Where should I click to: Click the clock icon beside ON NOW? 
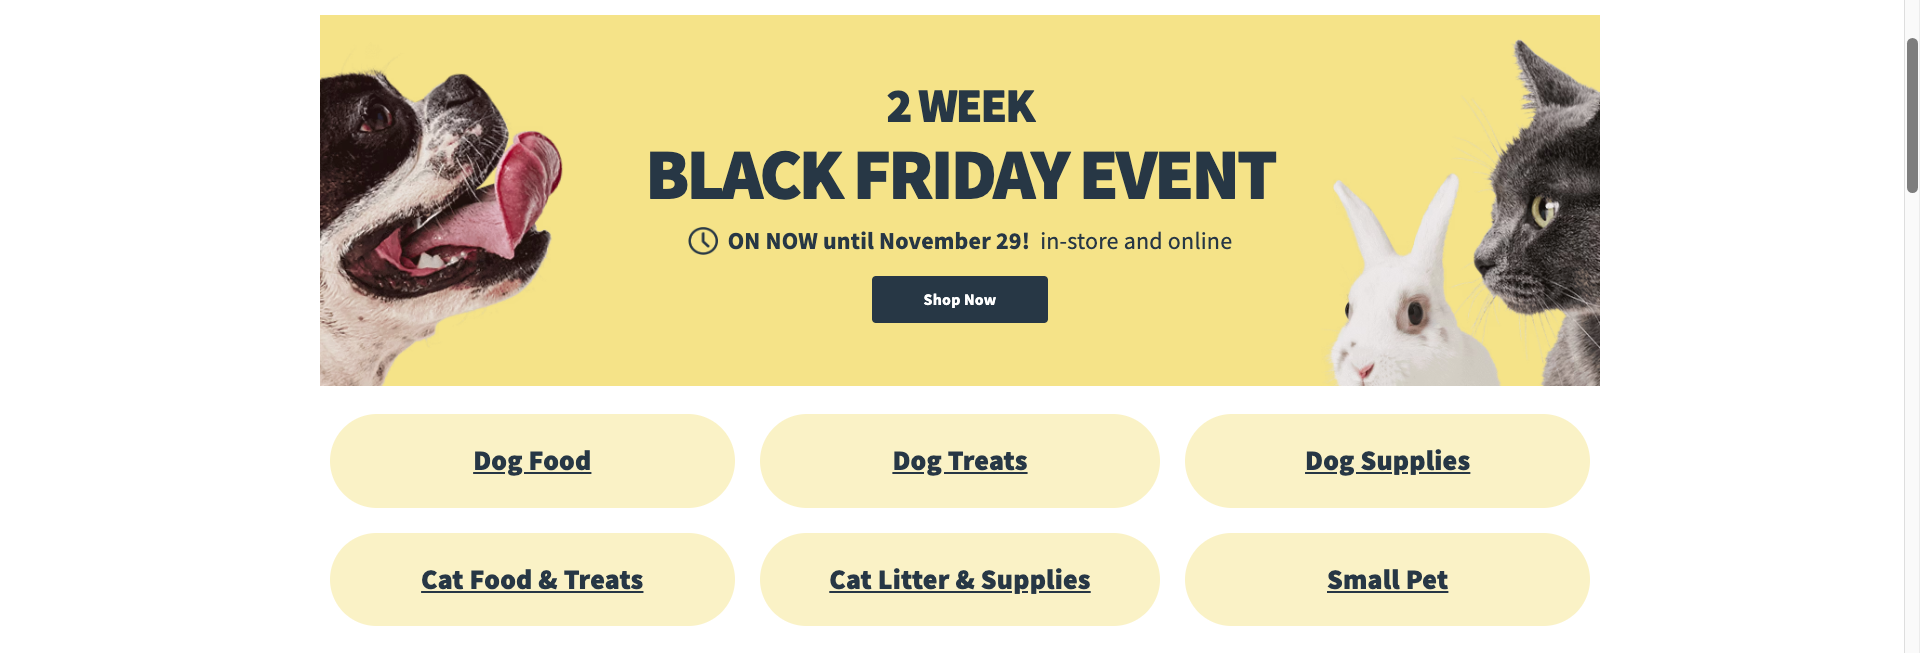click(703, 241)
